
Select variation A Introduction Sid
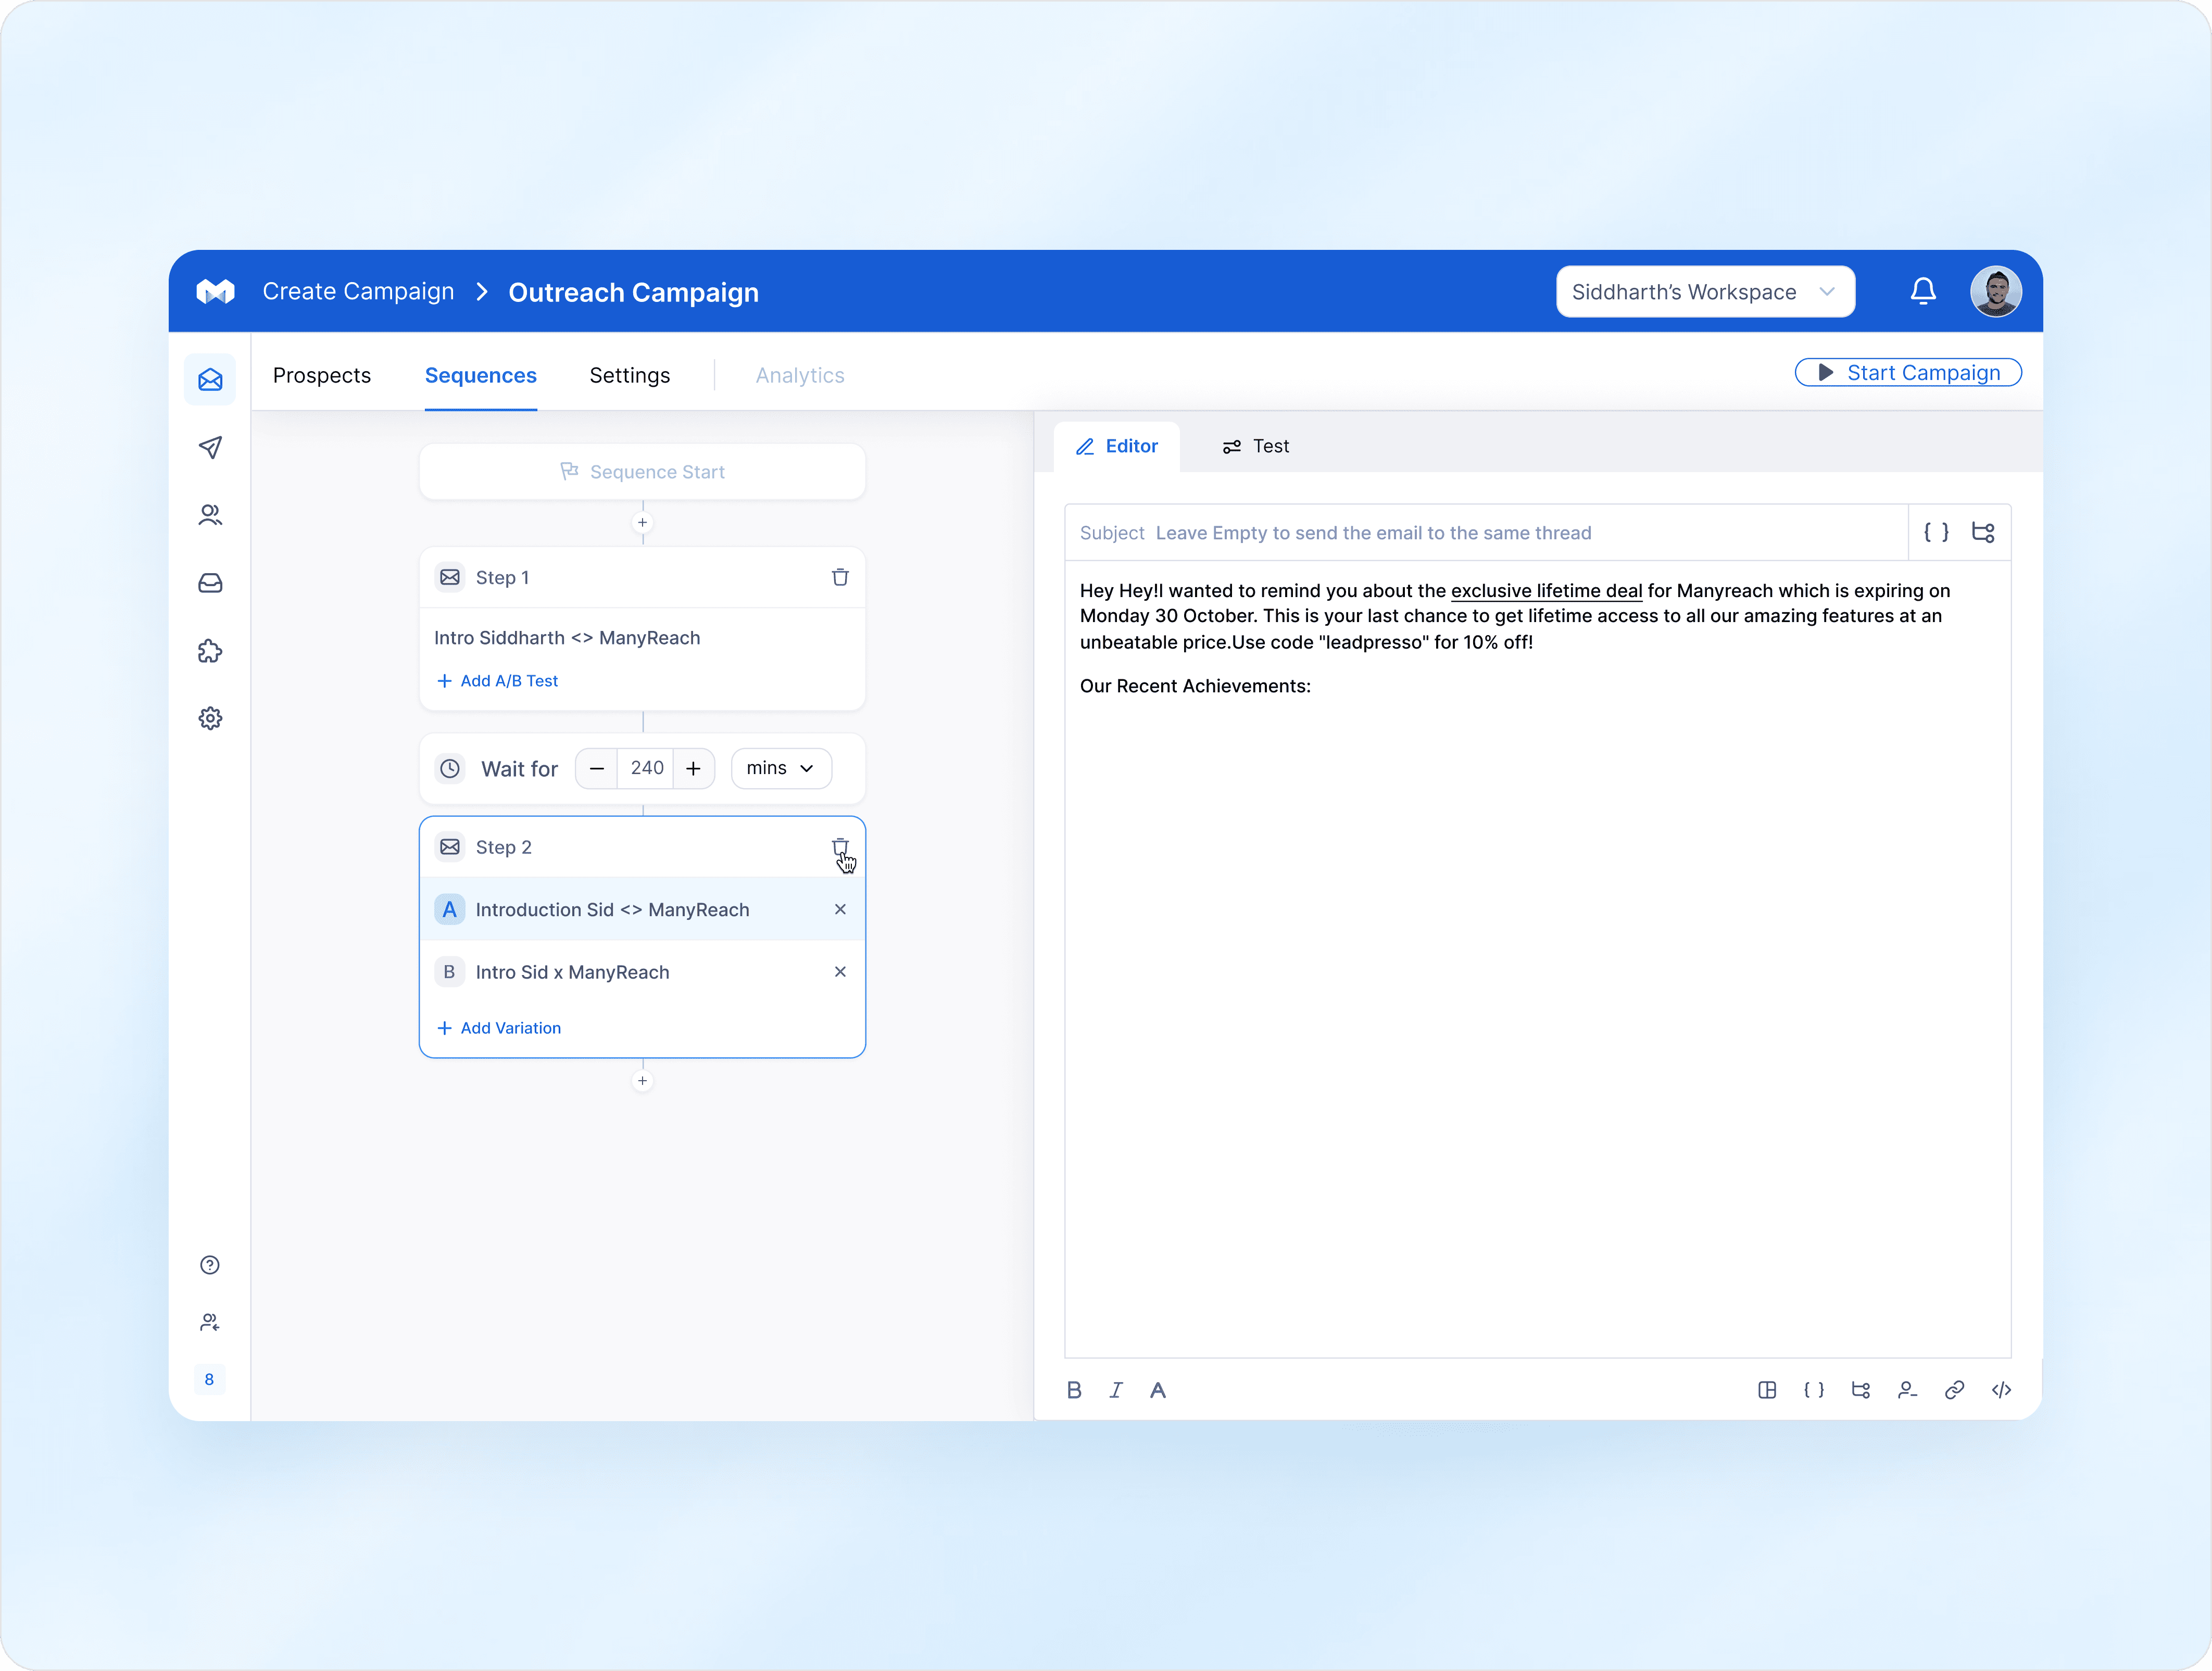(x=612, y=909)
